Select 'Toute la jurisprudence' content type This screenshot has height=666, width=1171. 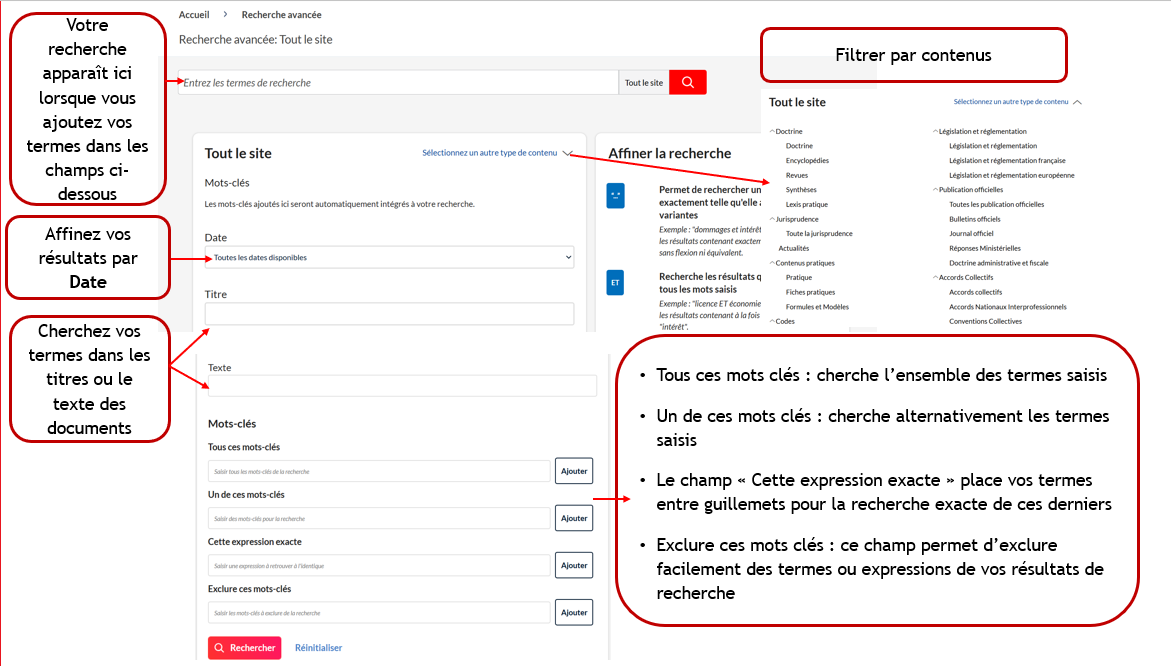click(819, 234)
